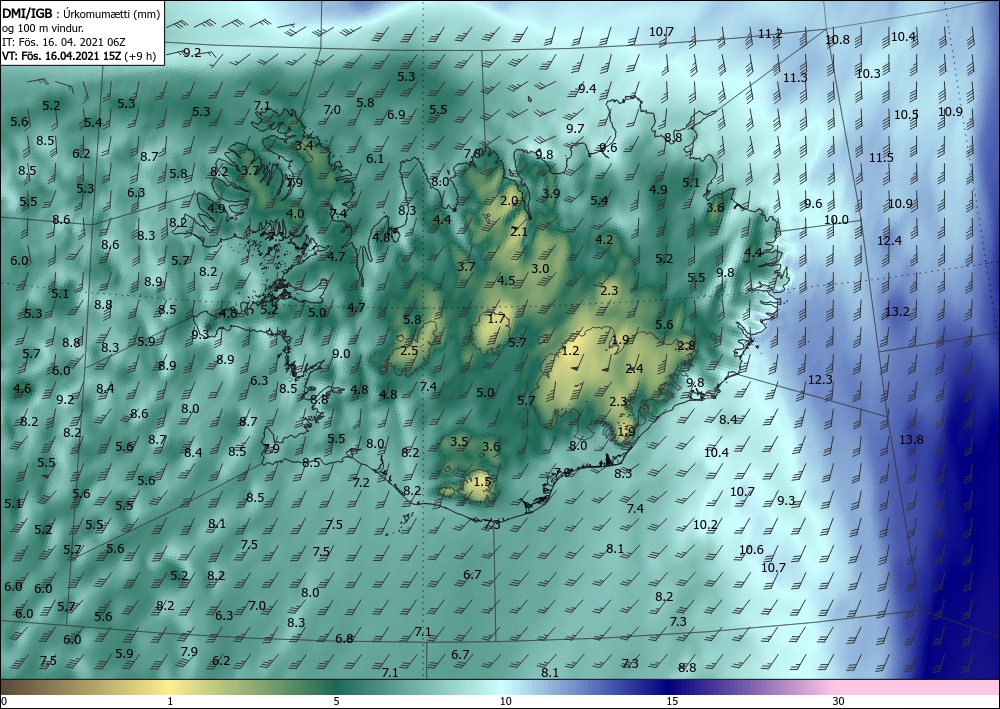Click the map value "10.0"
This screenshot has width=1000, height=709.
click(x=836, y=220)
